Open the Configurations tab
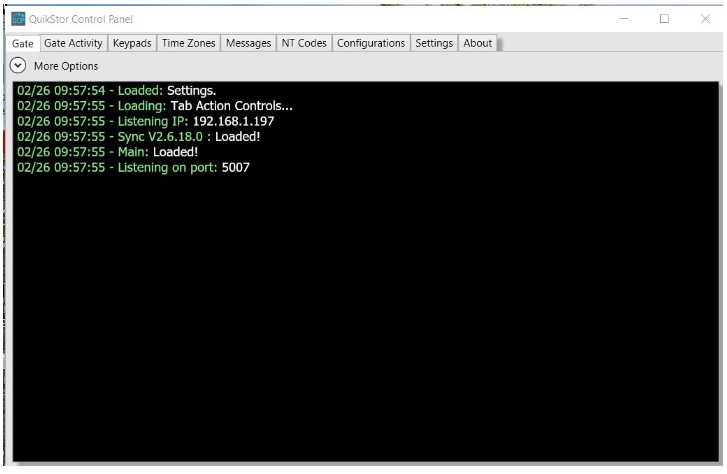Image resolution: width=727 pixels, height=474 pixels. tap(371, 43)
